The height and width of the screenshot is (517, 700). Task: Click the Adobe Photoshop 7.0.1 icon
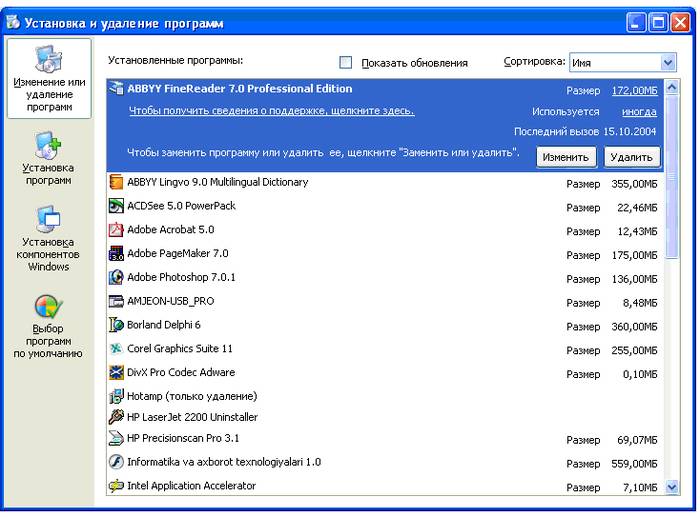tap(116, 278)
